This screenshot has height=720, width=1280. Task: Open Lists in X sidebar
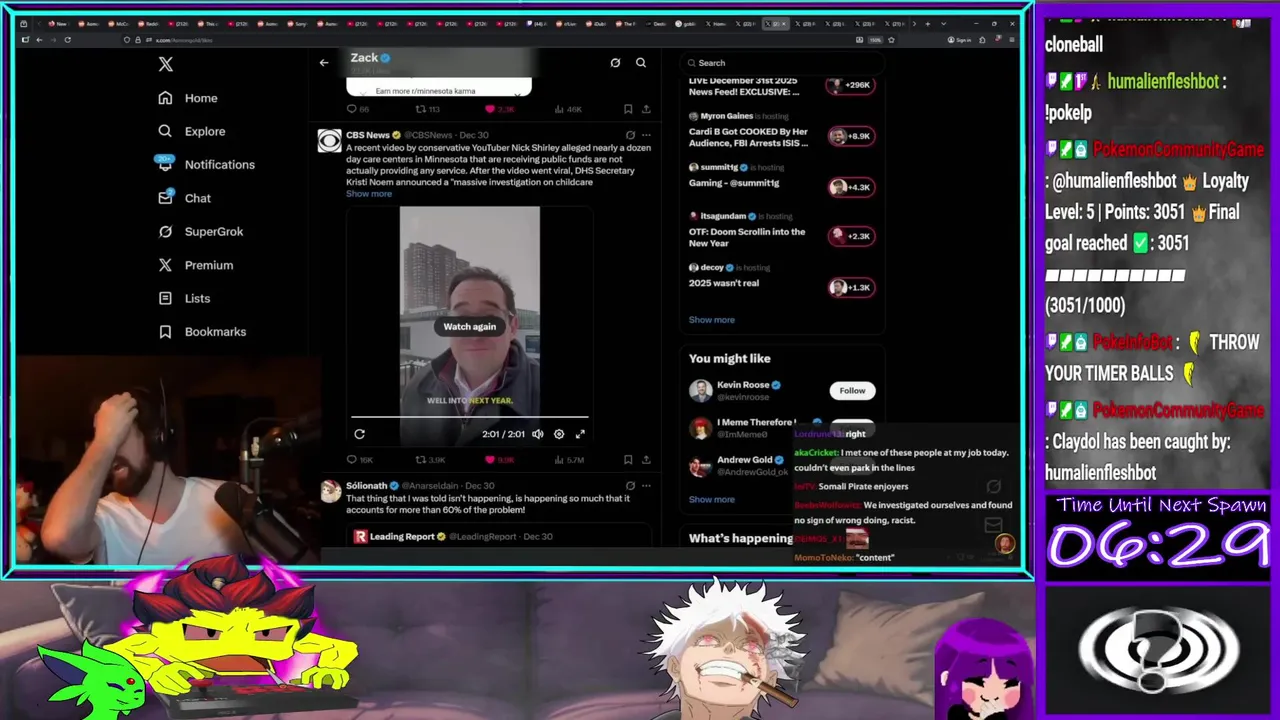pos(184,298)
